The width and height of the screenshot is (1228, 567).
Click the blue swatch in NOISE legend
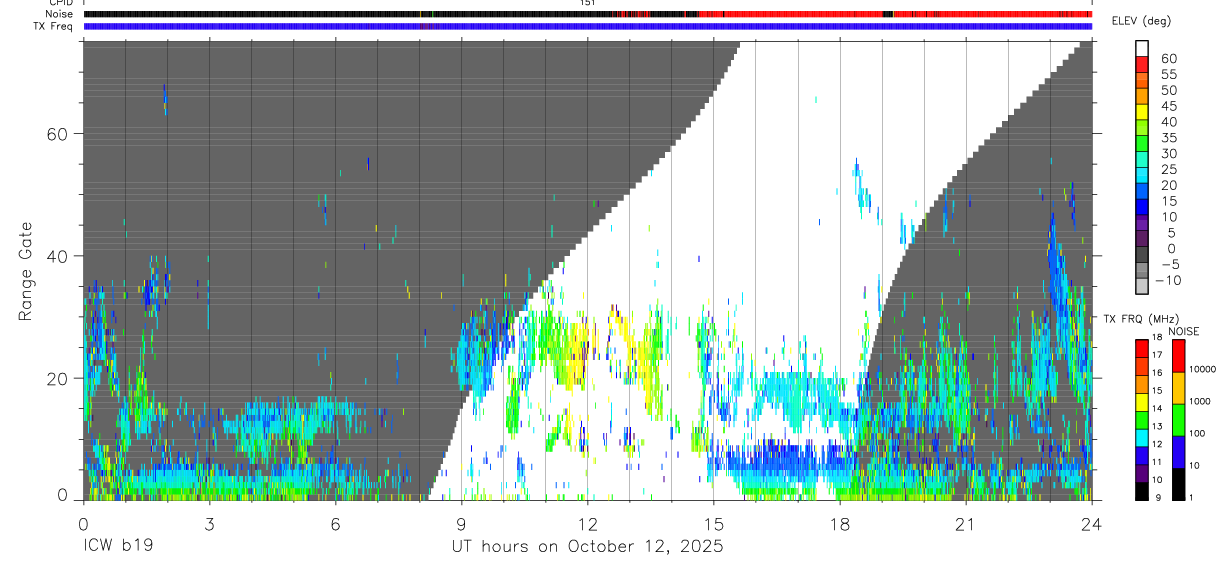click(x=1178, y=452)
